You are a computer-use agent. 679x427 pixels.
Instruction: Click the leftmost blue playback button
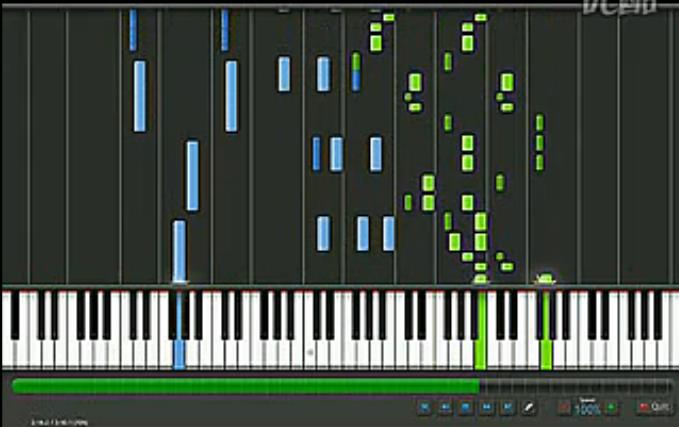425,407
